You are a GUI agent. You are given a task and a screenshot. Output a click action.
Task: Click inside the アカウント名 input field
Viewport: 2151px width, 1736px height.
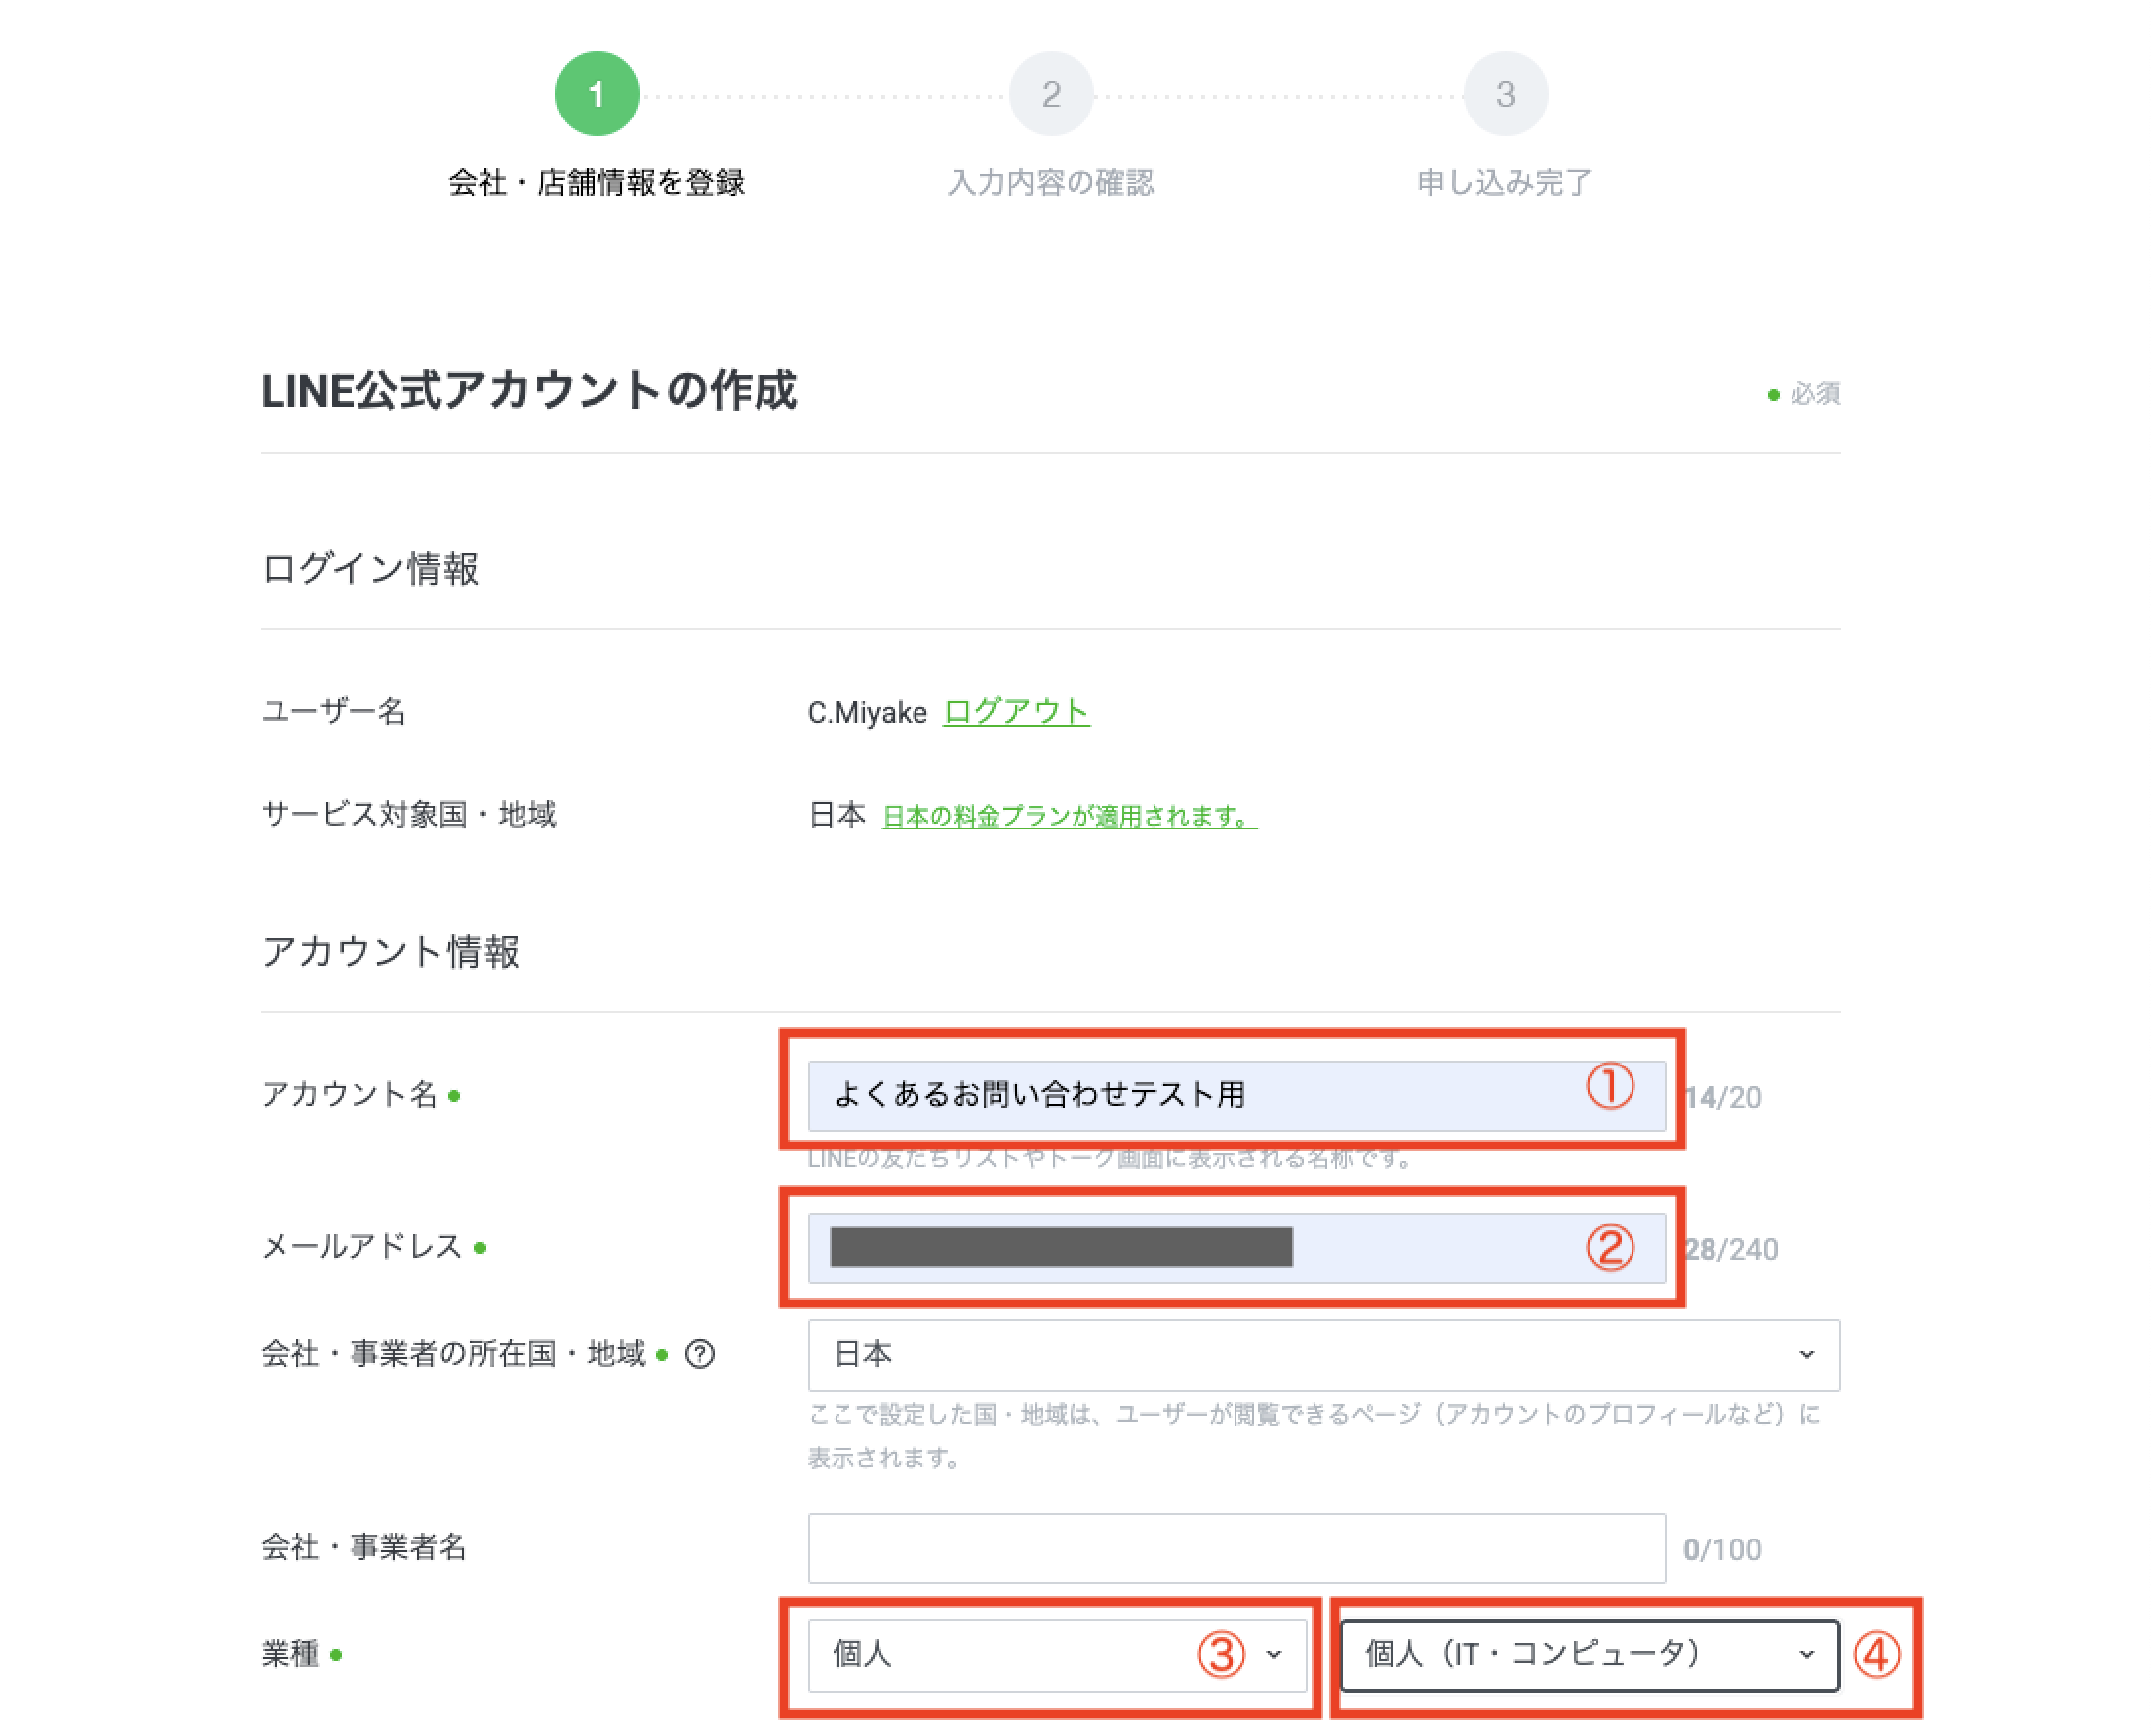pyautogui.click(x=1150, y=1095)
